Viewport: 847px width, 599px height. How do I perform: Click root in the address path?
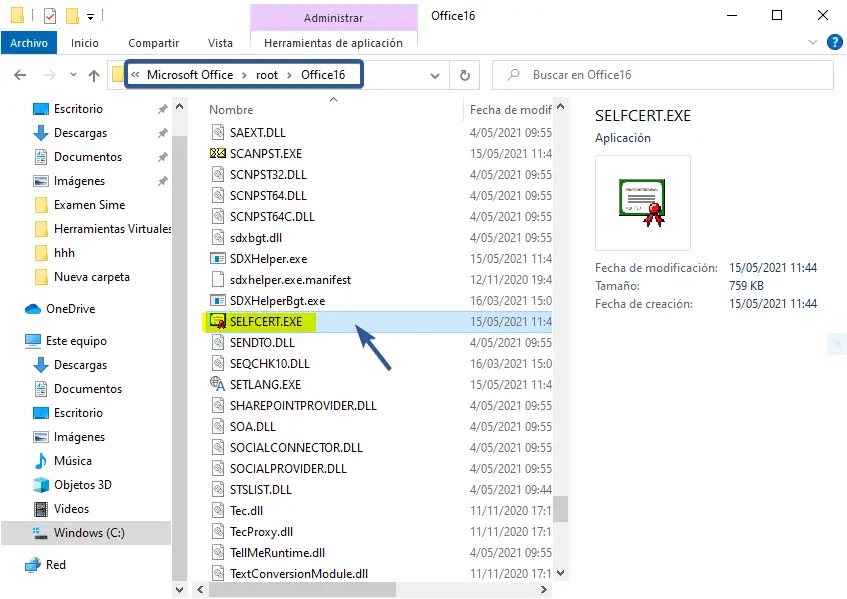tap(267, 75)
